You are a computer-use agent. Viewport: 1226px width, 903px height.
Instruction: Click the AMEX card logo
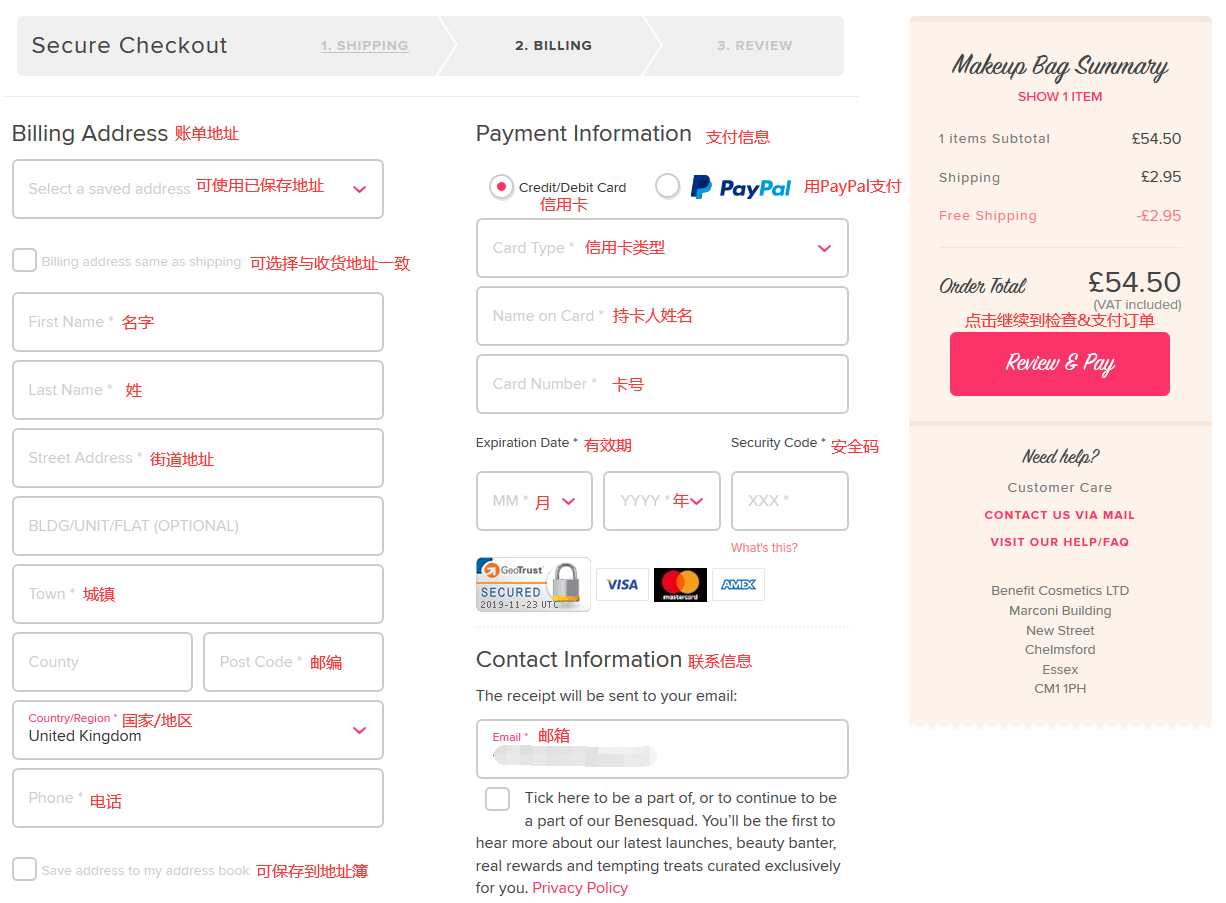click(738, 585)
